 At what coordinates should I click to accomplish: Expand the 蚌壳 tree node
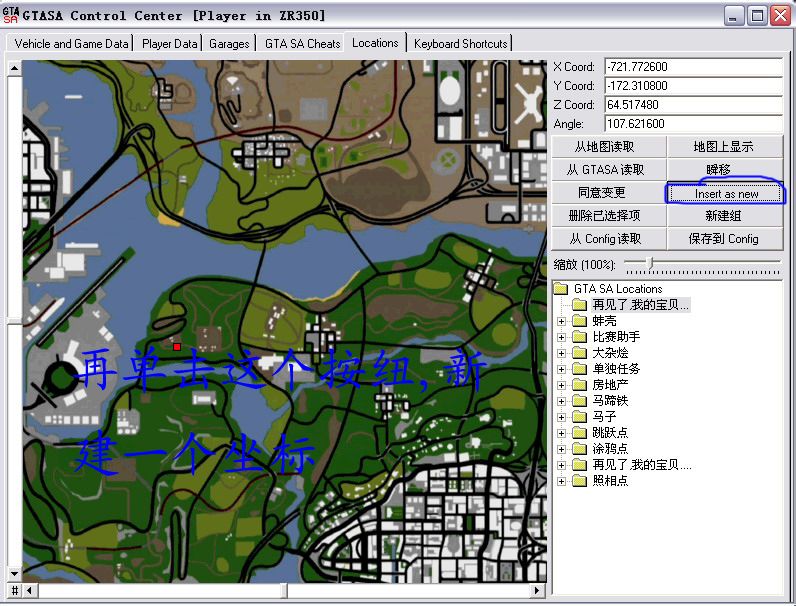[x=561, y=321]
